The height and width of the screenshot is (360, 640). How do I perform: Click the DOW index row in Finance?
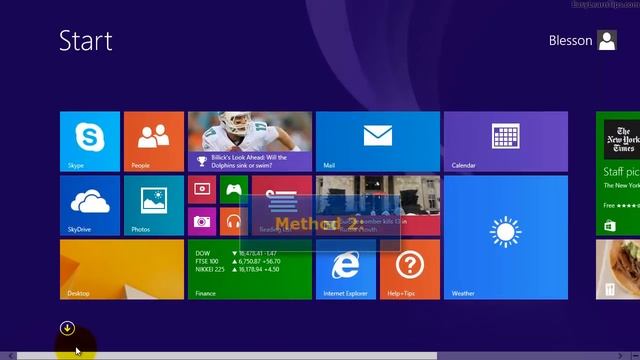coord(236,253)
